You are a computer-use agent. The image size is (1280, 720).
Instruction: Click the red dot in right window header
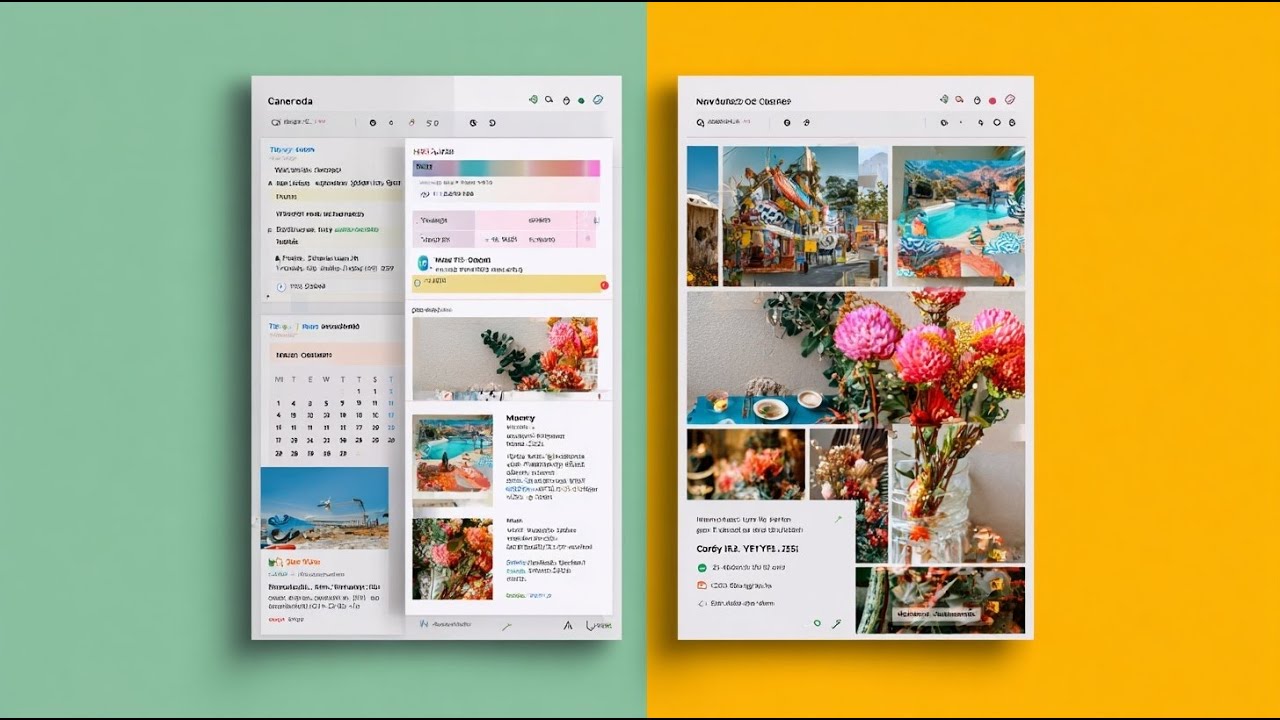[x=992, y=100]
